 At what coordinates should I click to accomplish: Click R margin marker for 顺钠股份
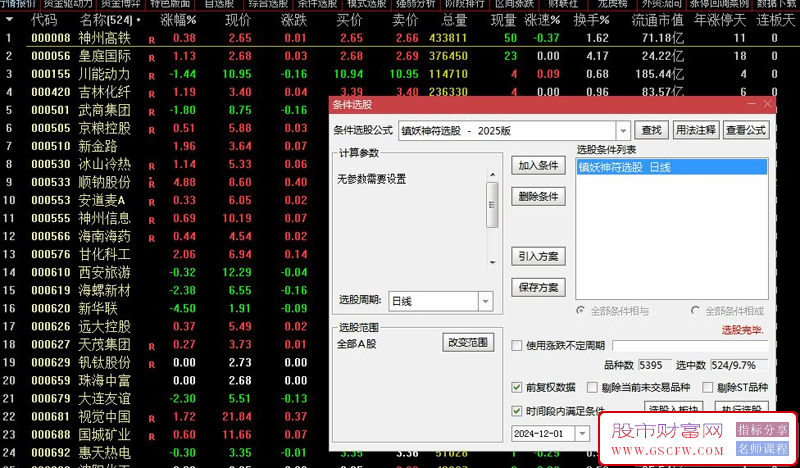point(152,184)
